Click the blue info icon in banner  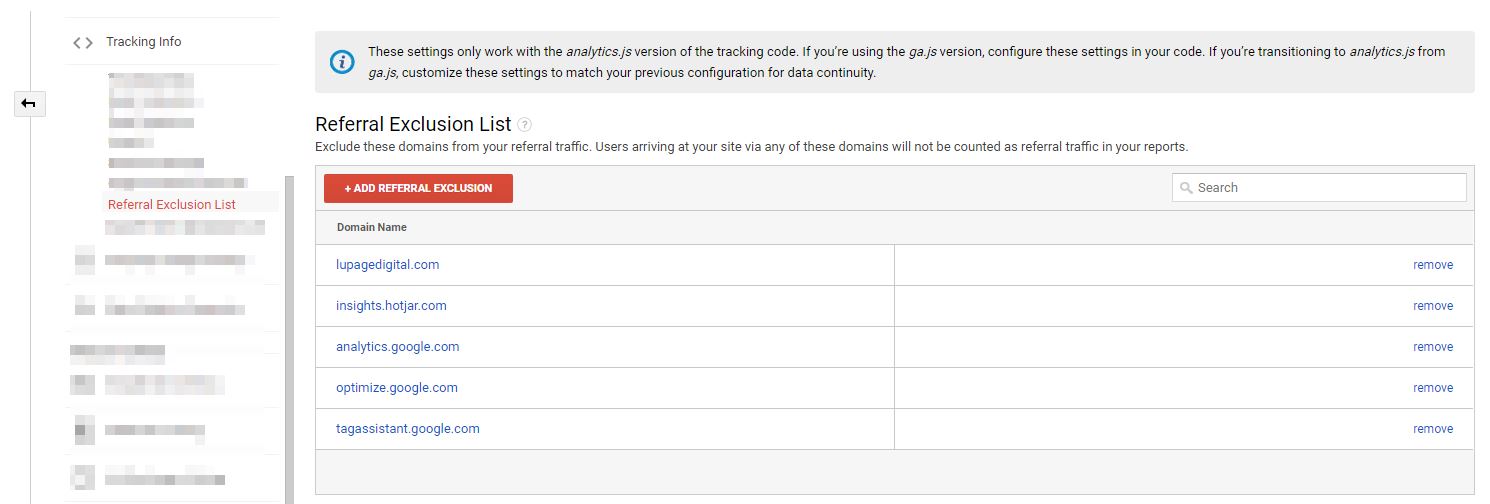click(x=342, y=62)
